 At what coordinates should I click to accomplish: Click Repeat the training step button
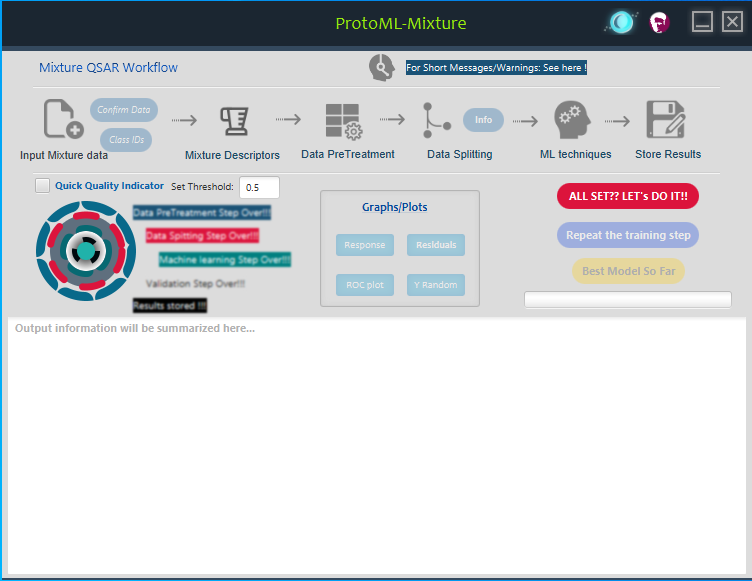628,235
